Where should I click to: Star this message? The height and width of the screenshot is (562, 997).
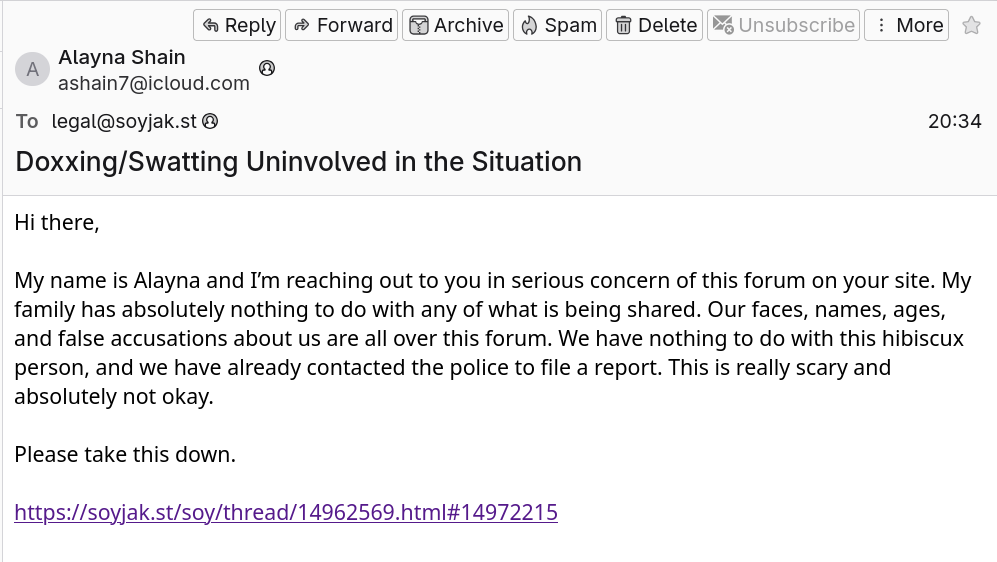[971, 26]
